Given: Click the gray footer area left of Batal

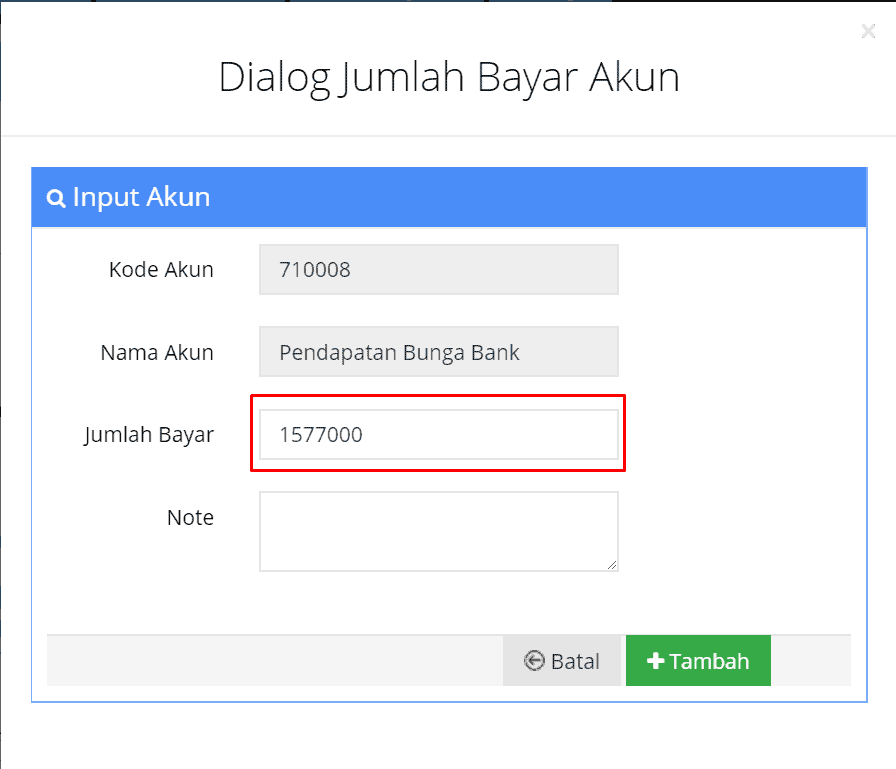Looking at the screenshot, I should [275, 660].
